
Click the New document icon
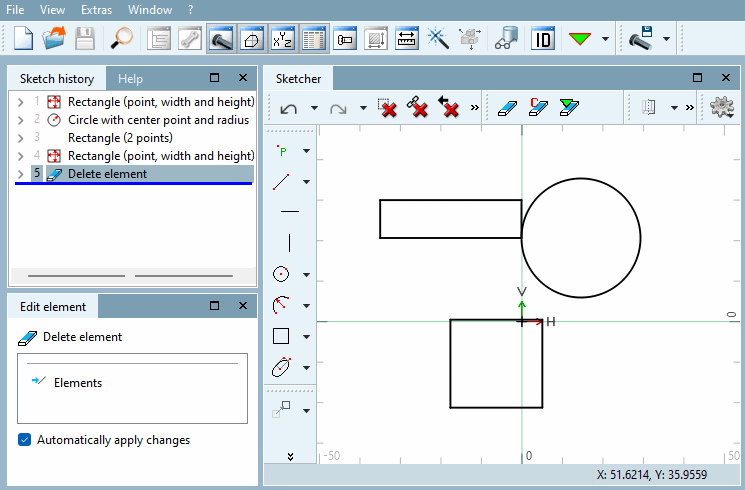(23, 38)
